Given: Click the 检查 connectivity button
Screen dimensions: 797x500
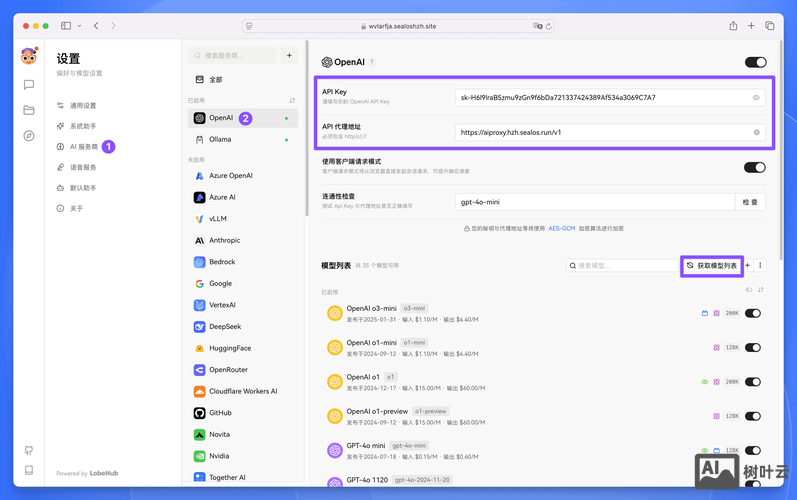Looking at the screenshot, I should [x=750, y=202].
